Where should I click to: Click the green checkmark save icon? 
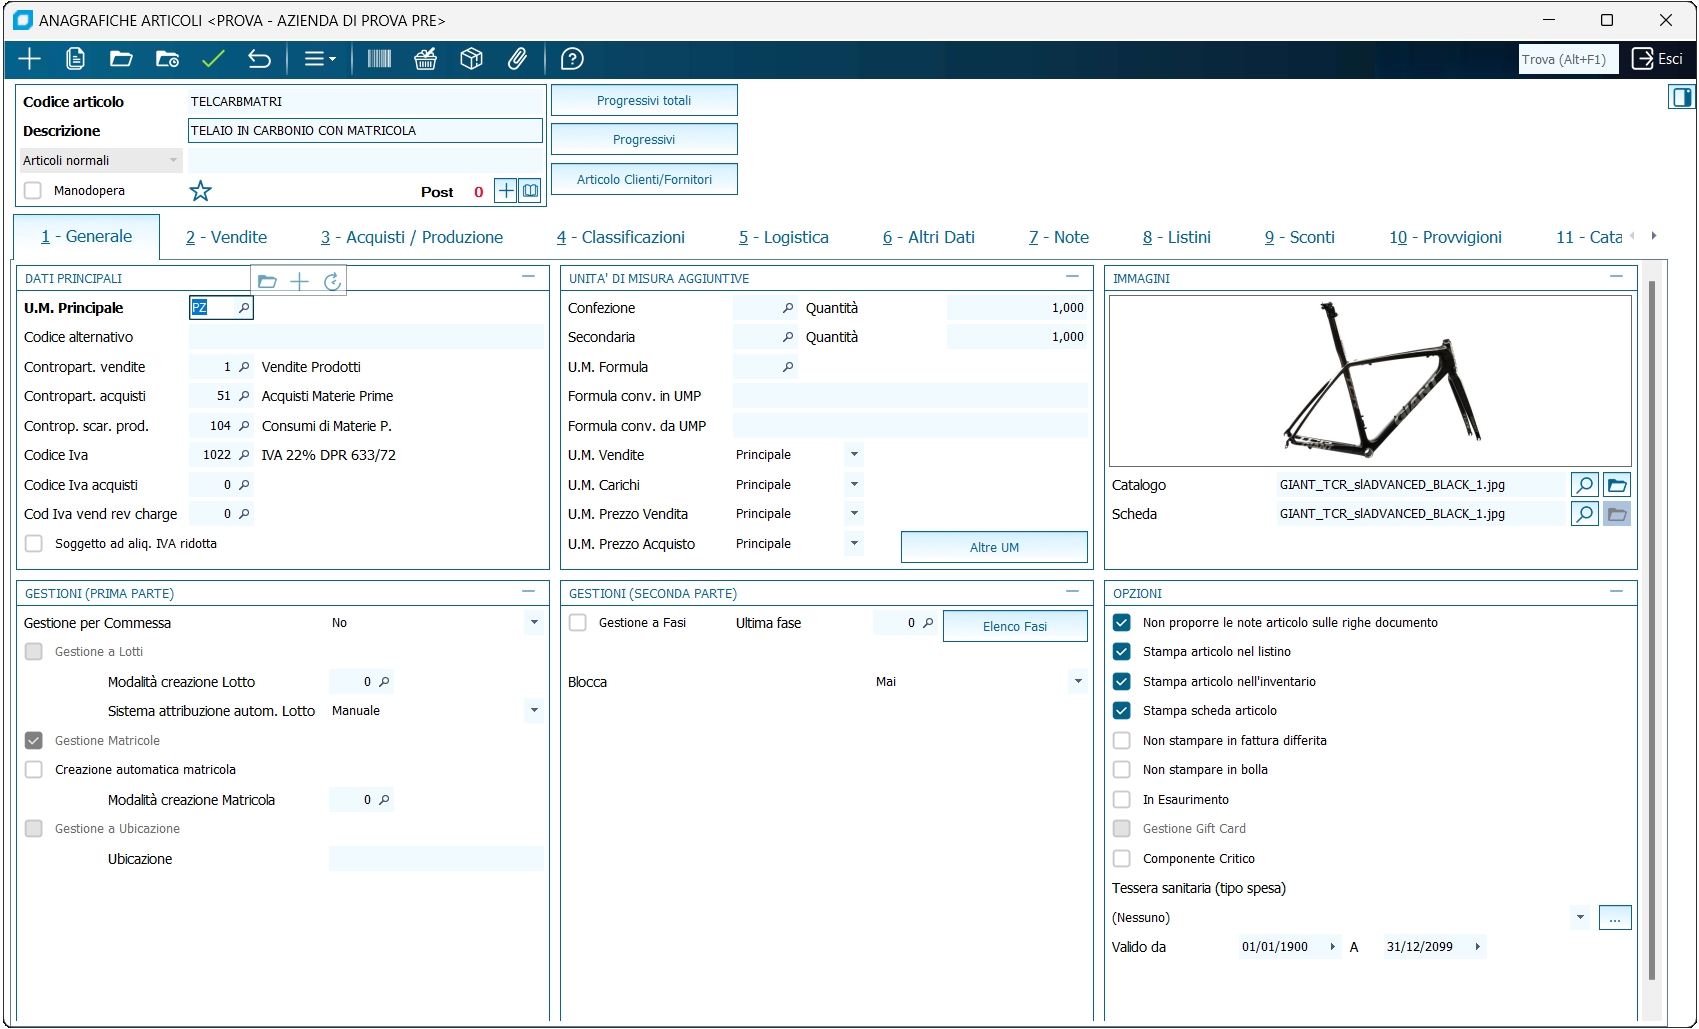(x=213, y=59)
